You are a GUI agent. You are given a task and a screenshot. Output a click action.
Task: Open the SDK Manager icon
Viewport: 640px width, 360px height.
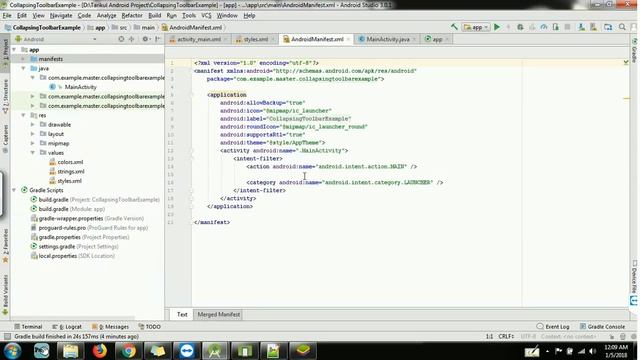tap(593, 27)
